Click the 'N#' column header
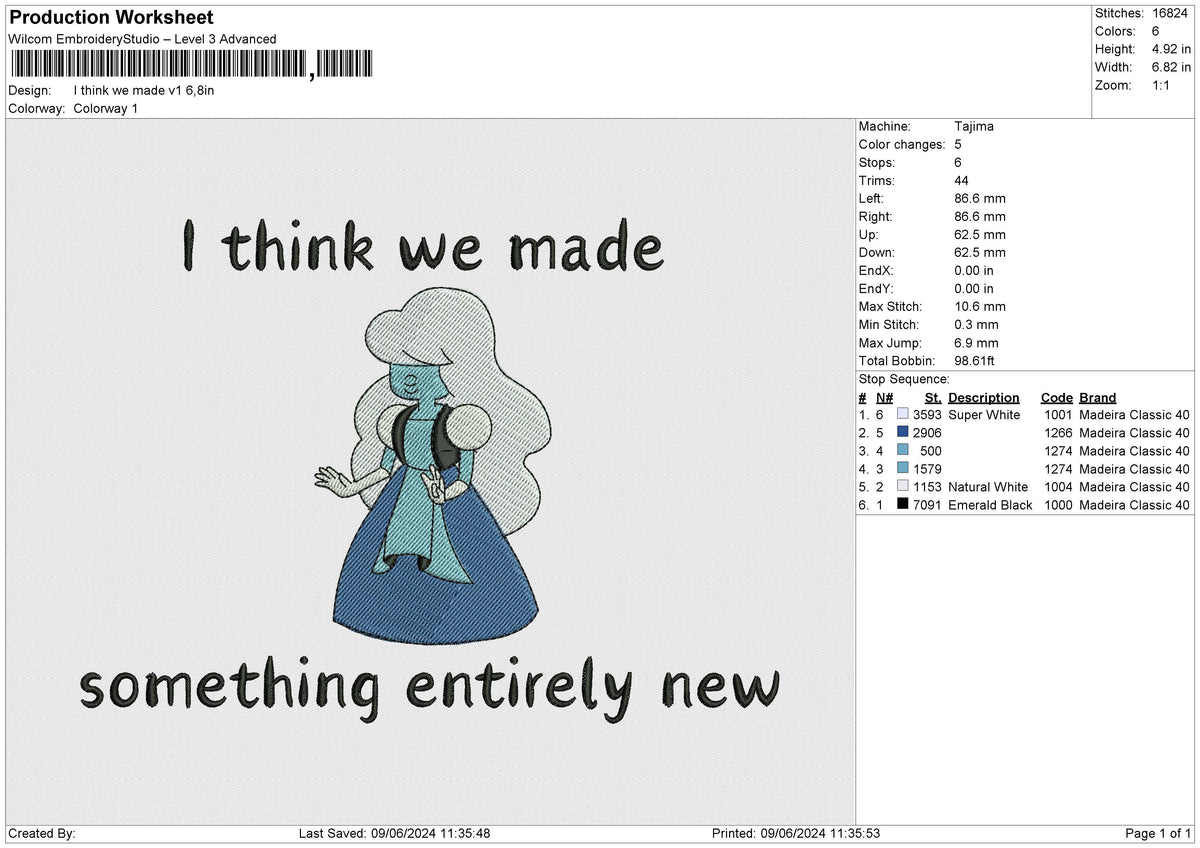 pyautogui.click(x=884, y=398)
